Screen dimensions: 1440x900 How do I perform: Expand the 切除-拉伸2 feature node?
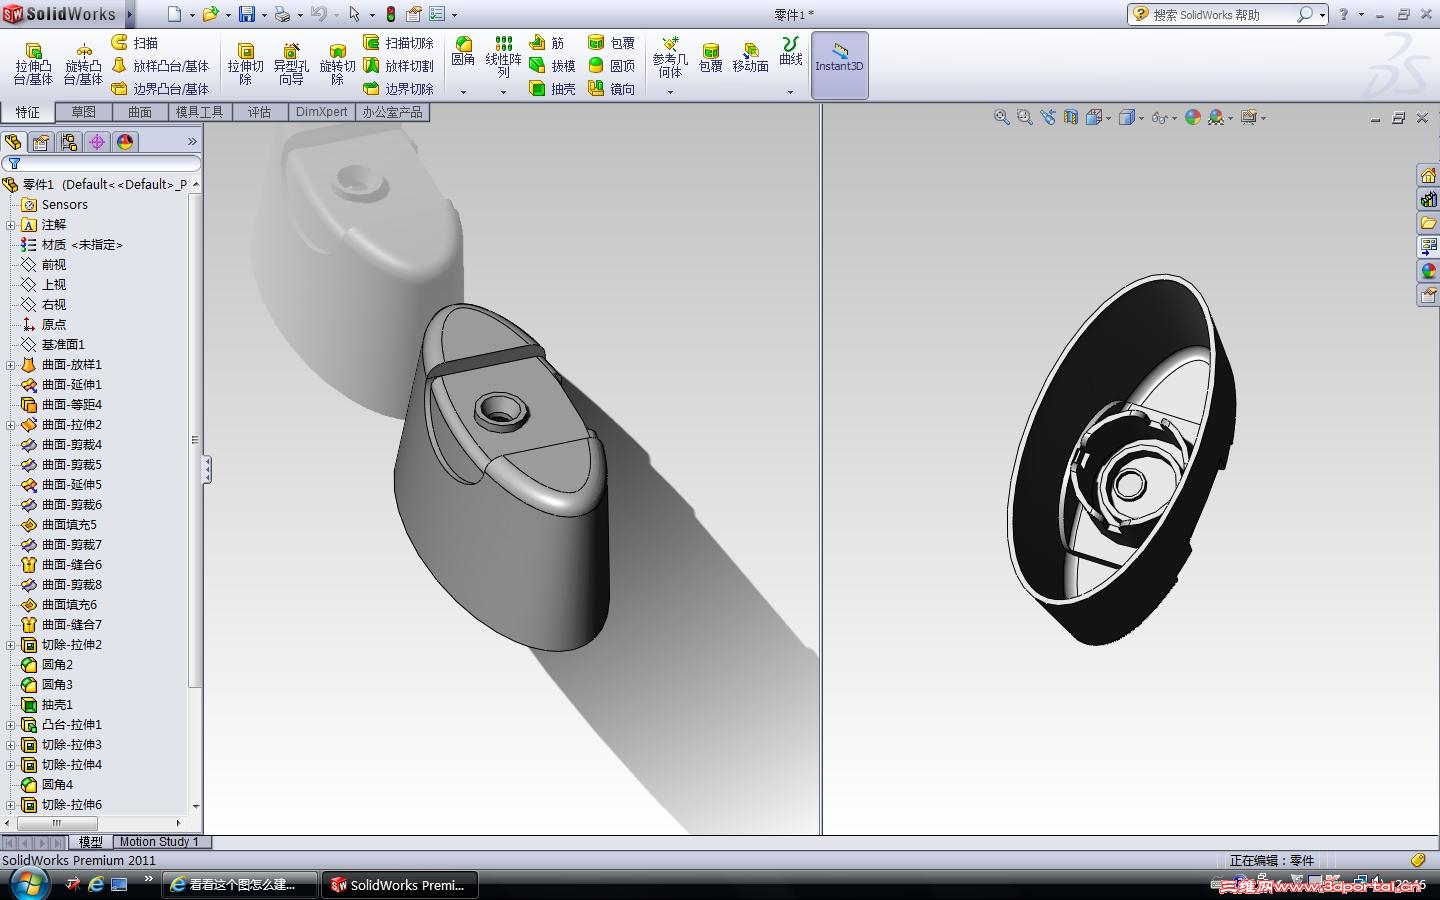tap(11, 645)
